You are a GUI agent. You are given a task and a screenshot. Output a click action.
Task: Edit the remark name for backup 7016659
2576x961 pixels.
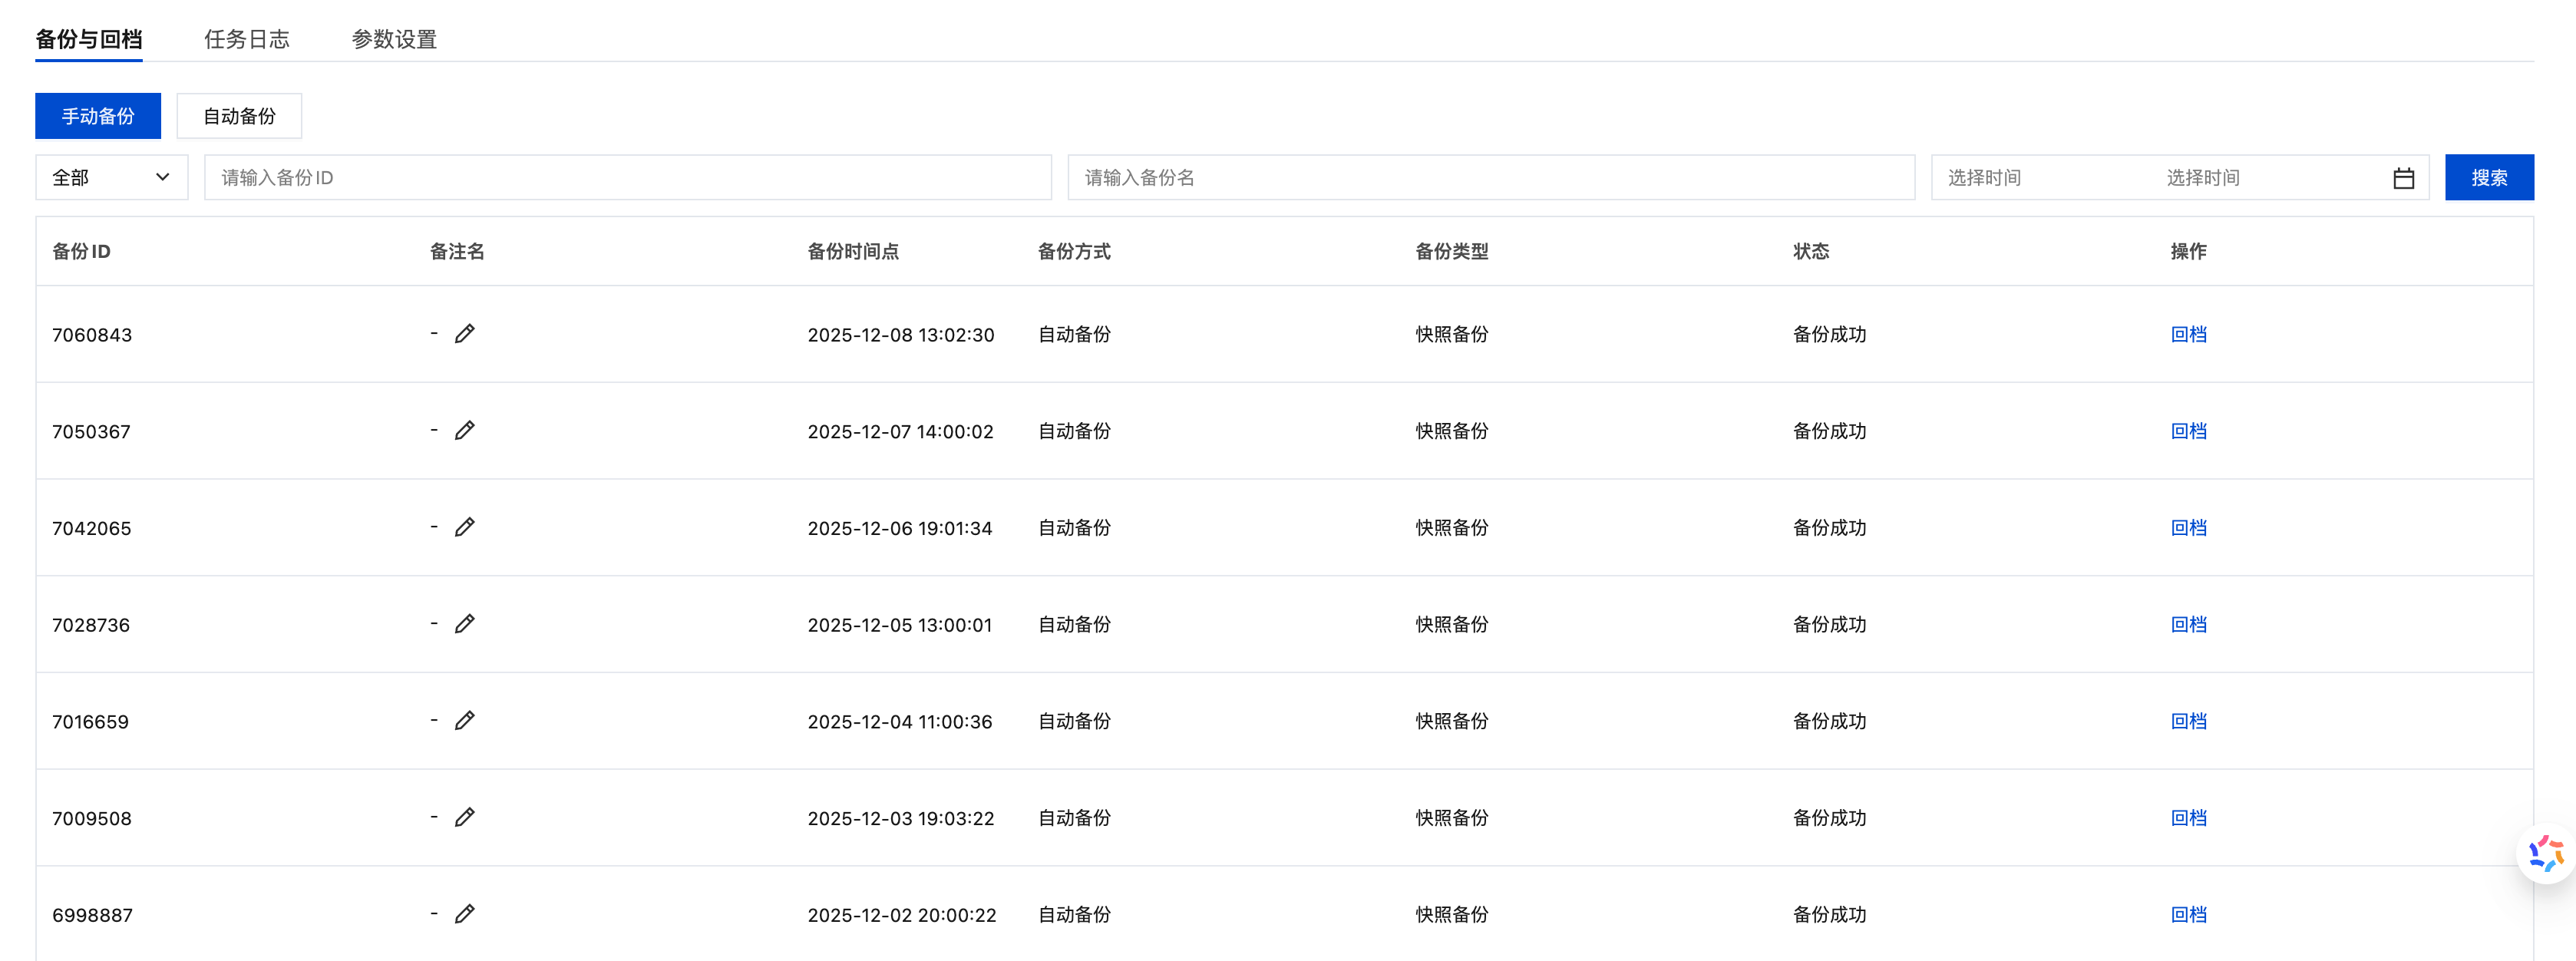pyautogui.click(x=464, y=721)
